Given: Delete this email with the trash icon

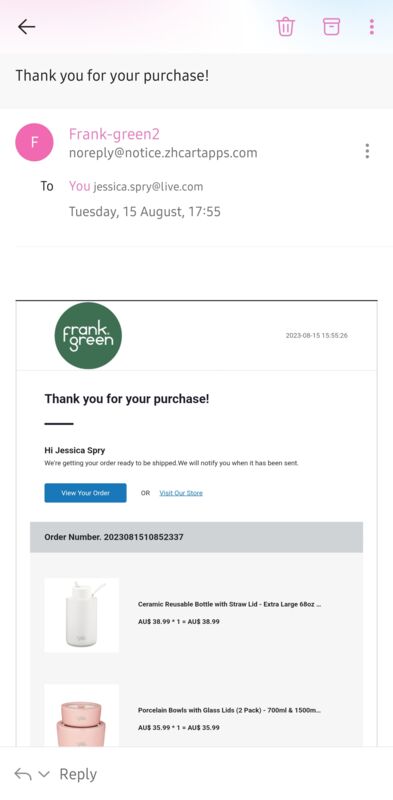Looking at the screenshot, I should click(x=286, y=27).
